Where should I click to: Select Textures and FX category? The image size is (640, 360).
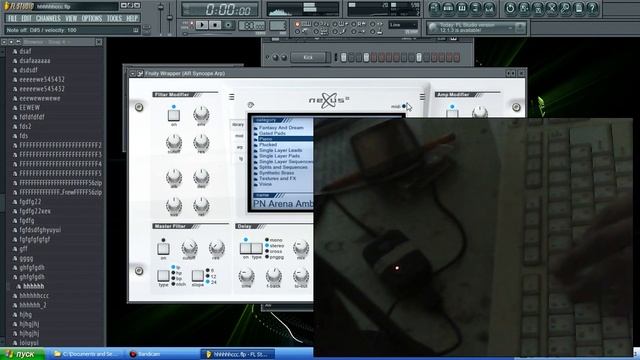(x=278, y=178)
